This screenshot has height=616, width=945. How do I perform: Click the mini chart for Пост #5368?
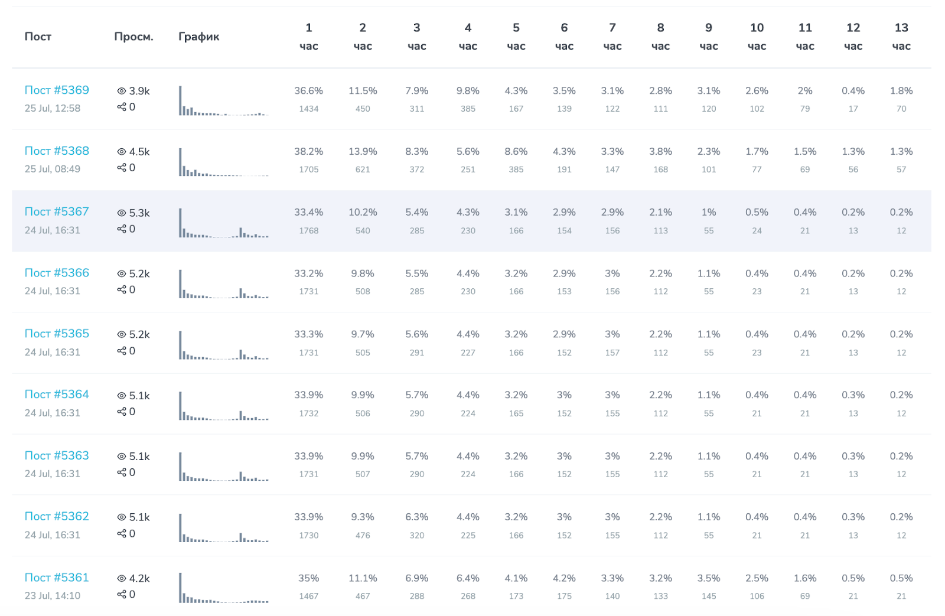click(224, 162)
